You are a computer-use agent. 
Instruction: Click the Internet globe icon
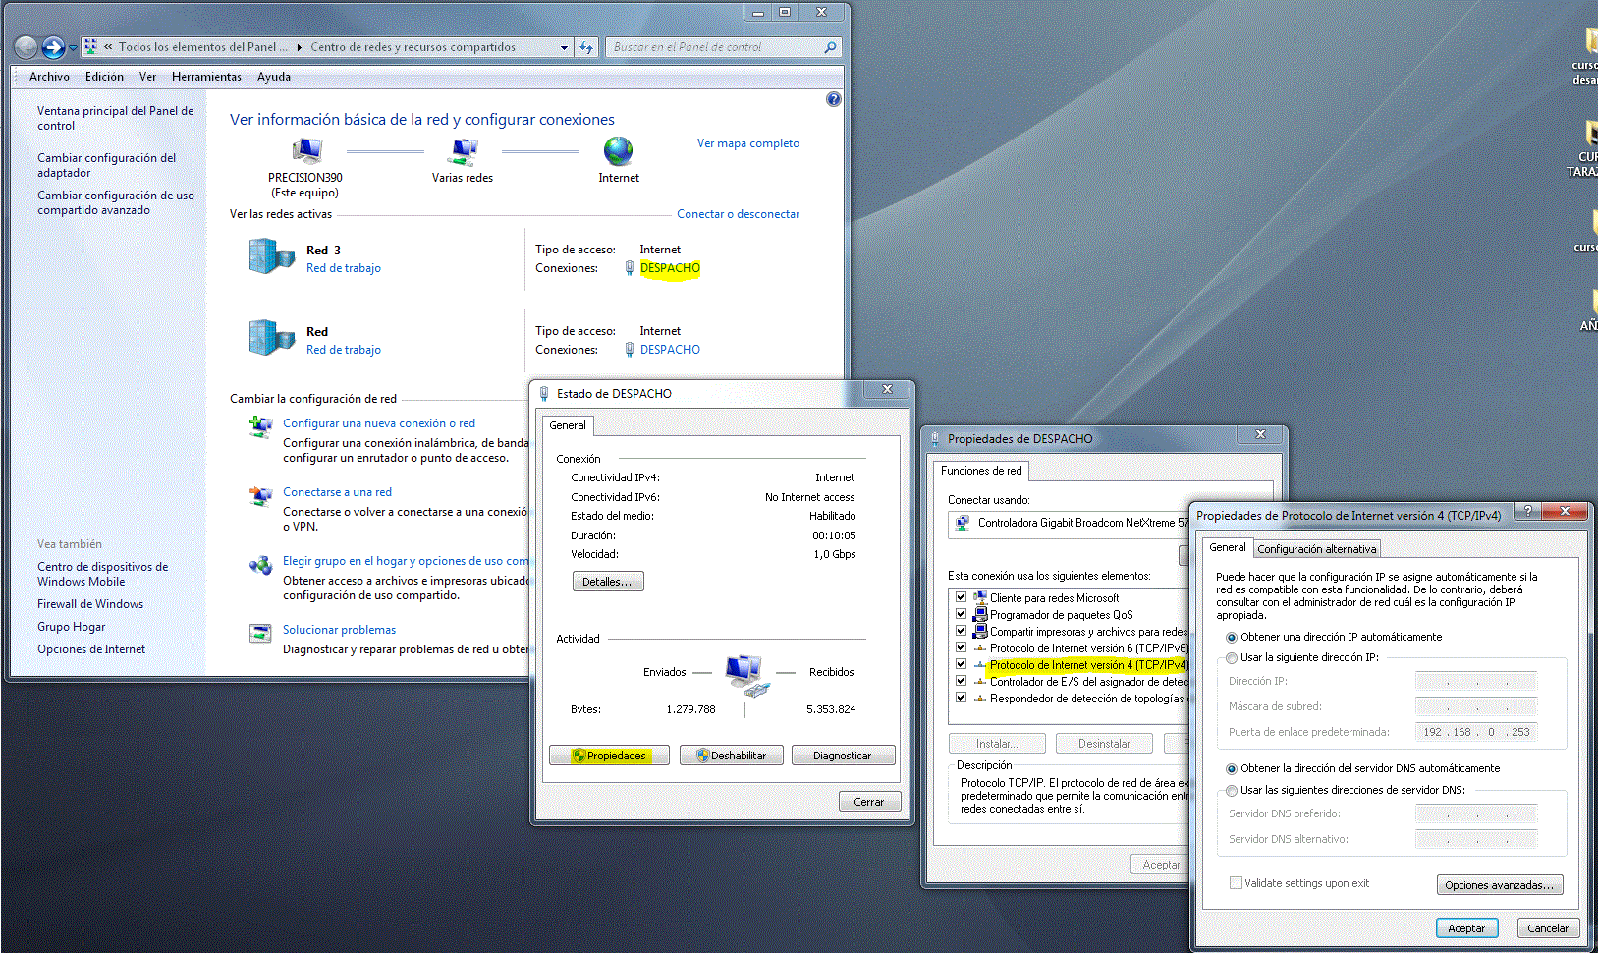coord(618,151)
